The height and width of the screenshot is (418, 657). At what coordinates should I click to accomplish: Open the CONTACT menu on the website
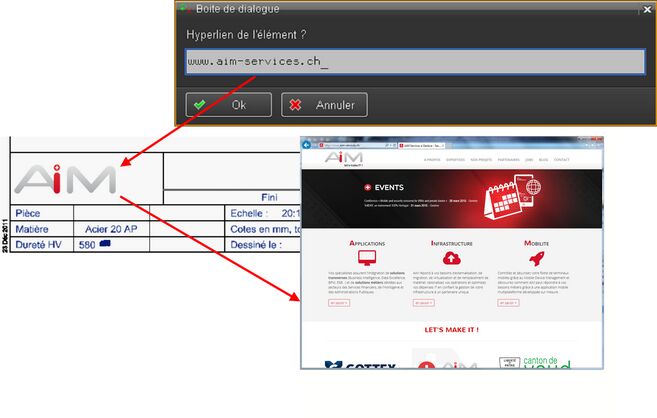click(561, 160)
